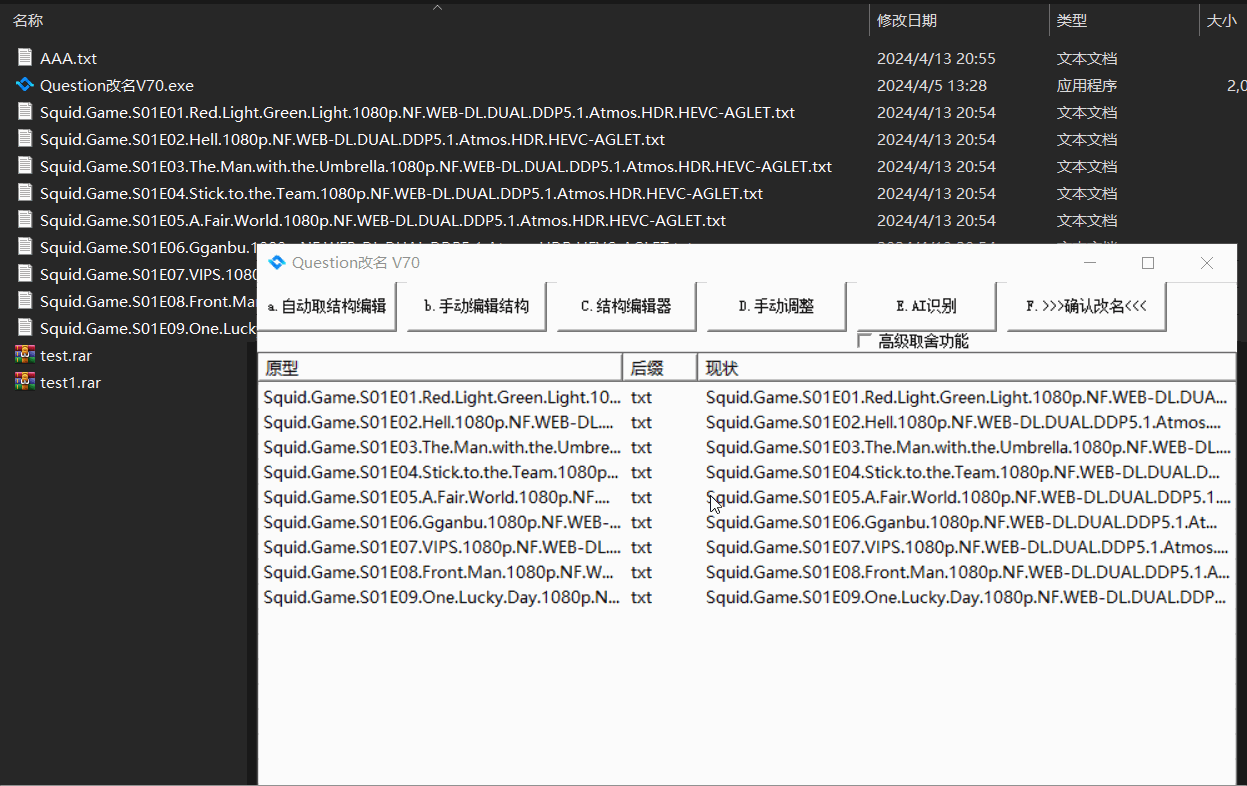Screen dimensions: 1247x786
Task: Select Squid.Game.S01E04.Stick.to.the.Team file name in Explorer
Action: tap(401, 194)
